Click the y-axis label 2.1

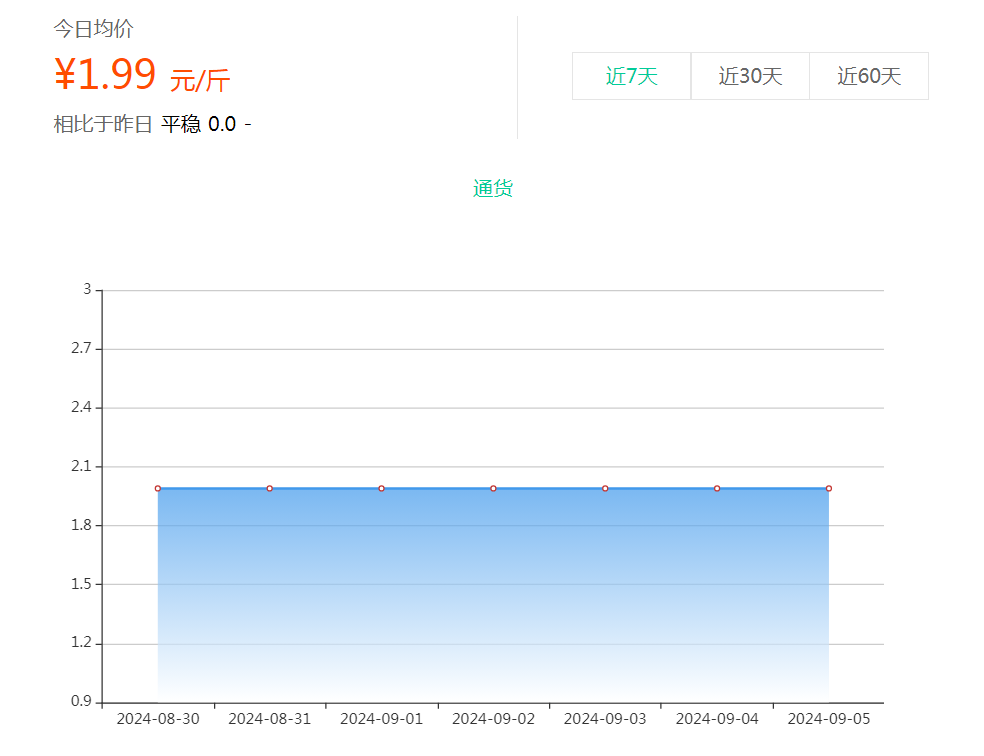tap(81, 466)
